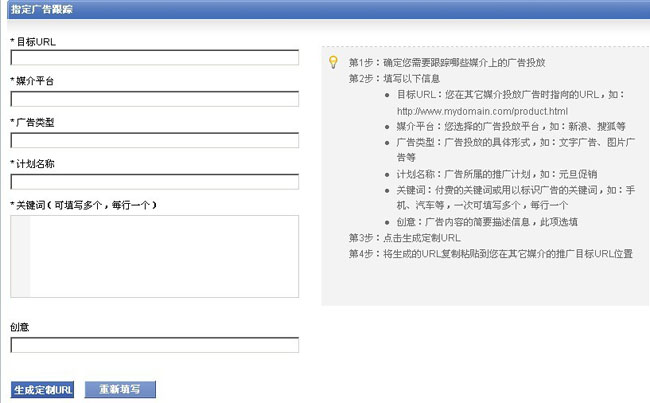Click the example http://www.mydomain.com/product.html text

(482, 111)
